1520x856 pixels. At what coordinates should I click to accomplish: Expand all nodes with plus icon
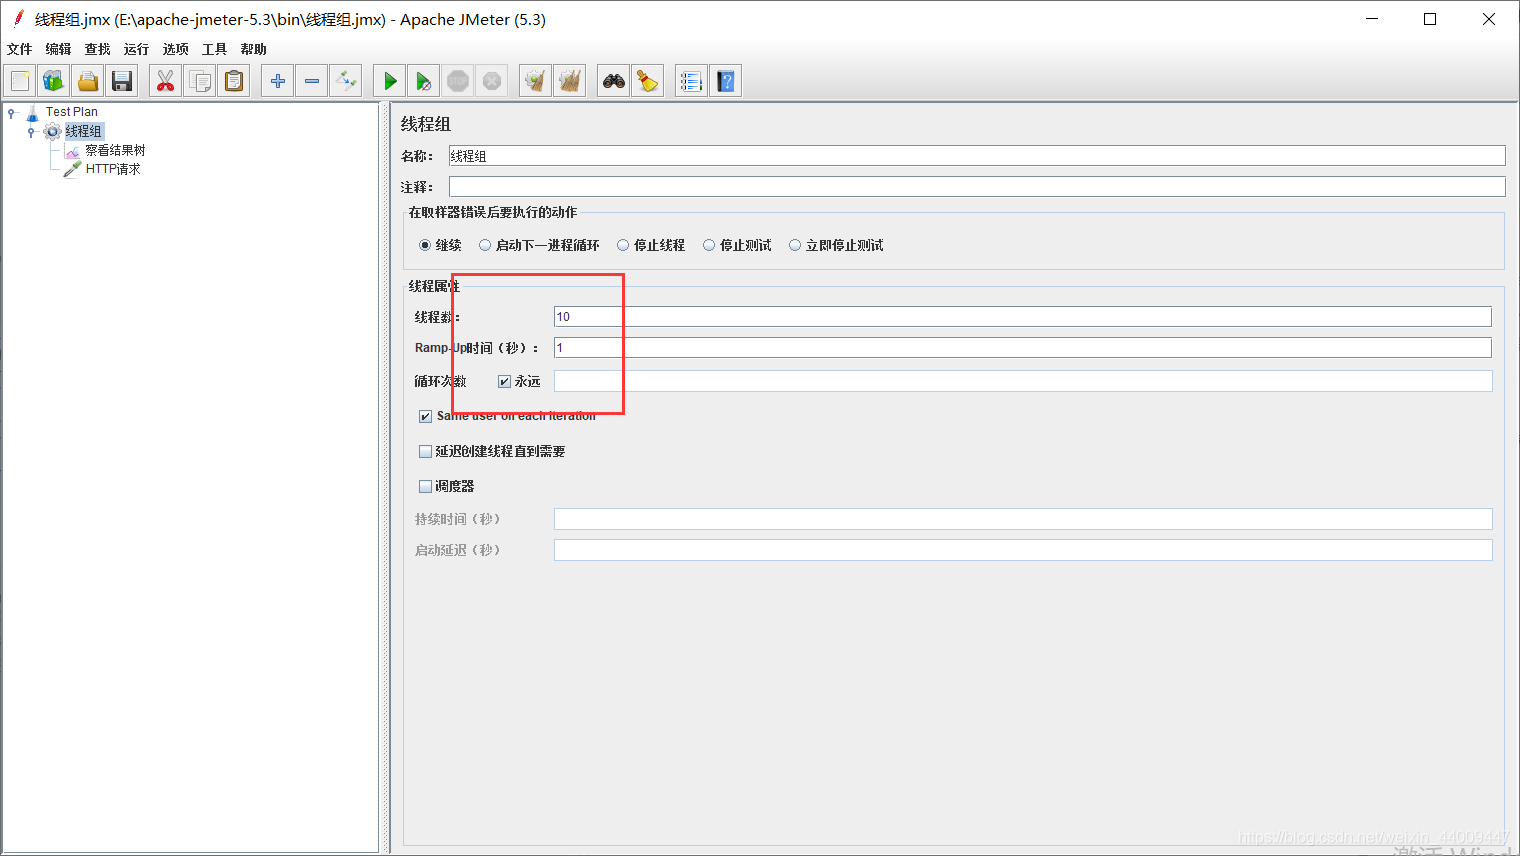(278, 81)
